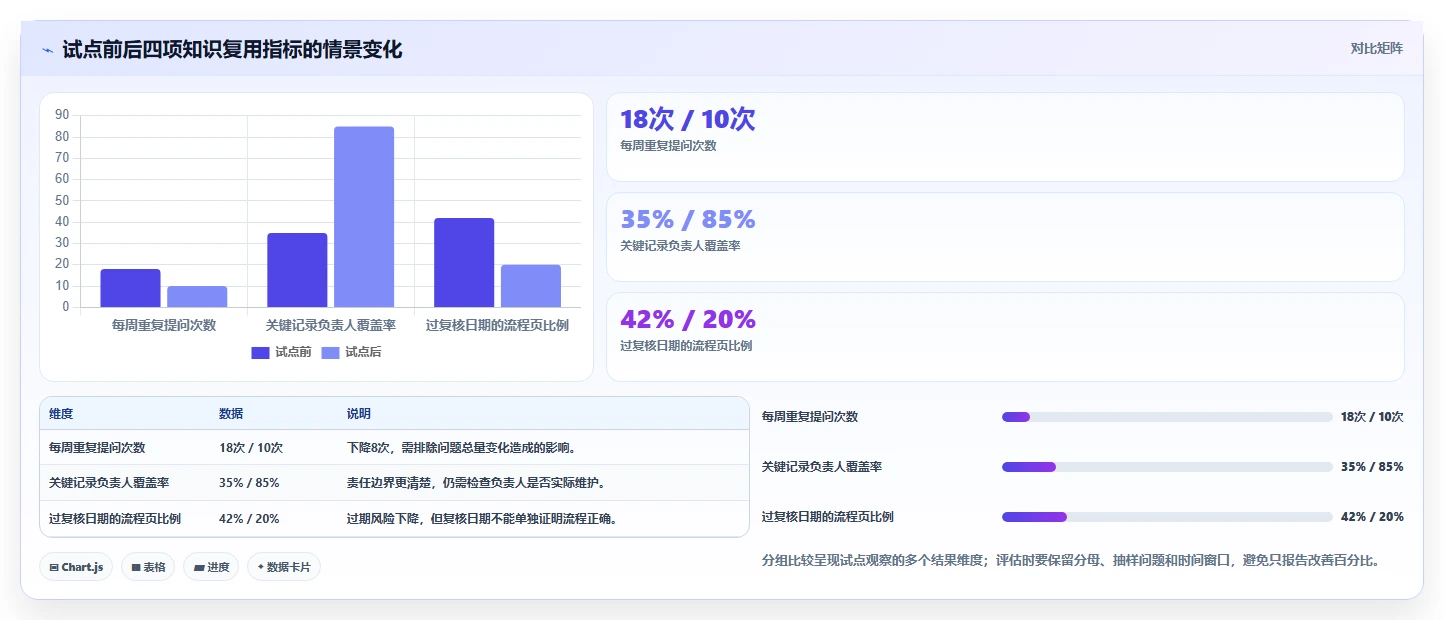
Task: Click the sparkle icon in 数据卡片 chip
Action: tap(261, 567)
